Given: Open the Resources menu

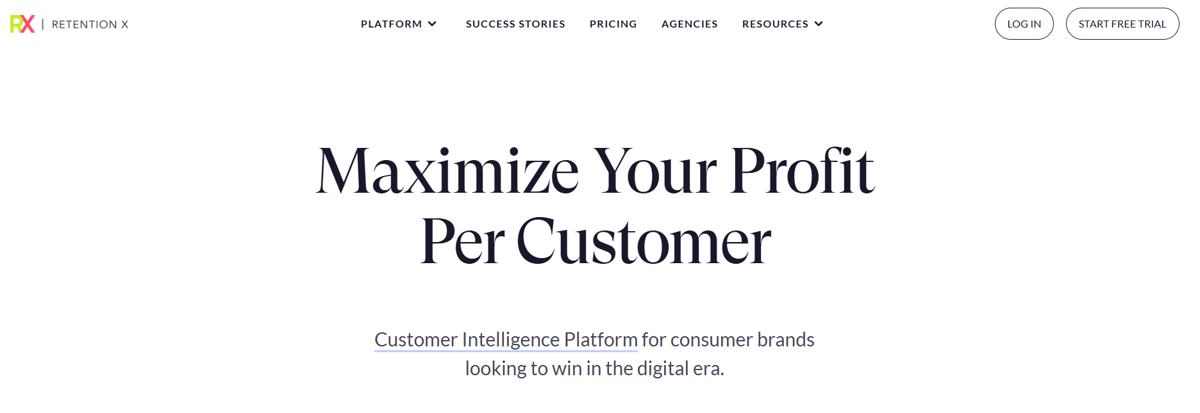Looking at the screenshot, I should [775, 24].
